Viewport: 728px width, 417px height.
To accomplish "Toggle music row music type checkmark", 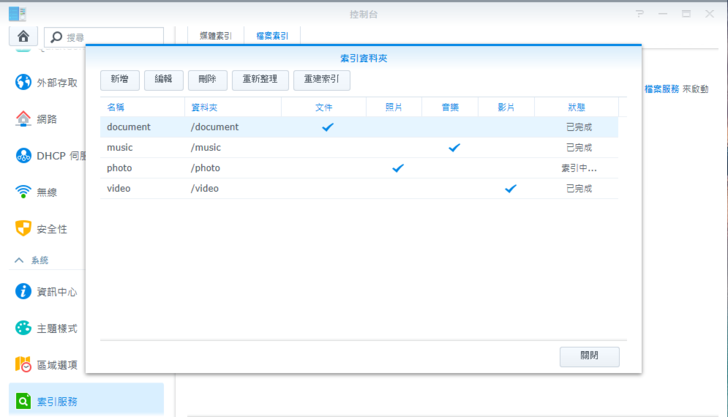I will (x=454, y=148).
